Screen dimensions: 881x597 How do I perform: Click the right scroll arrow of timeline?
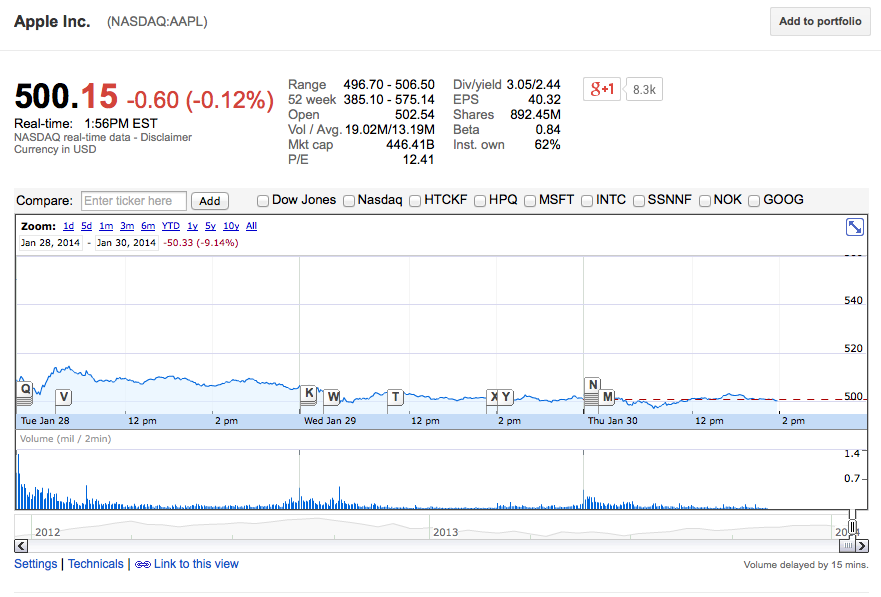click(x=862, y=546)
